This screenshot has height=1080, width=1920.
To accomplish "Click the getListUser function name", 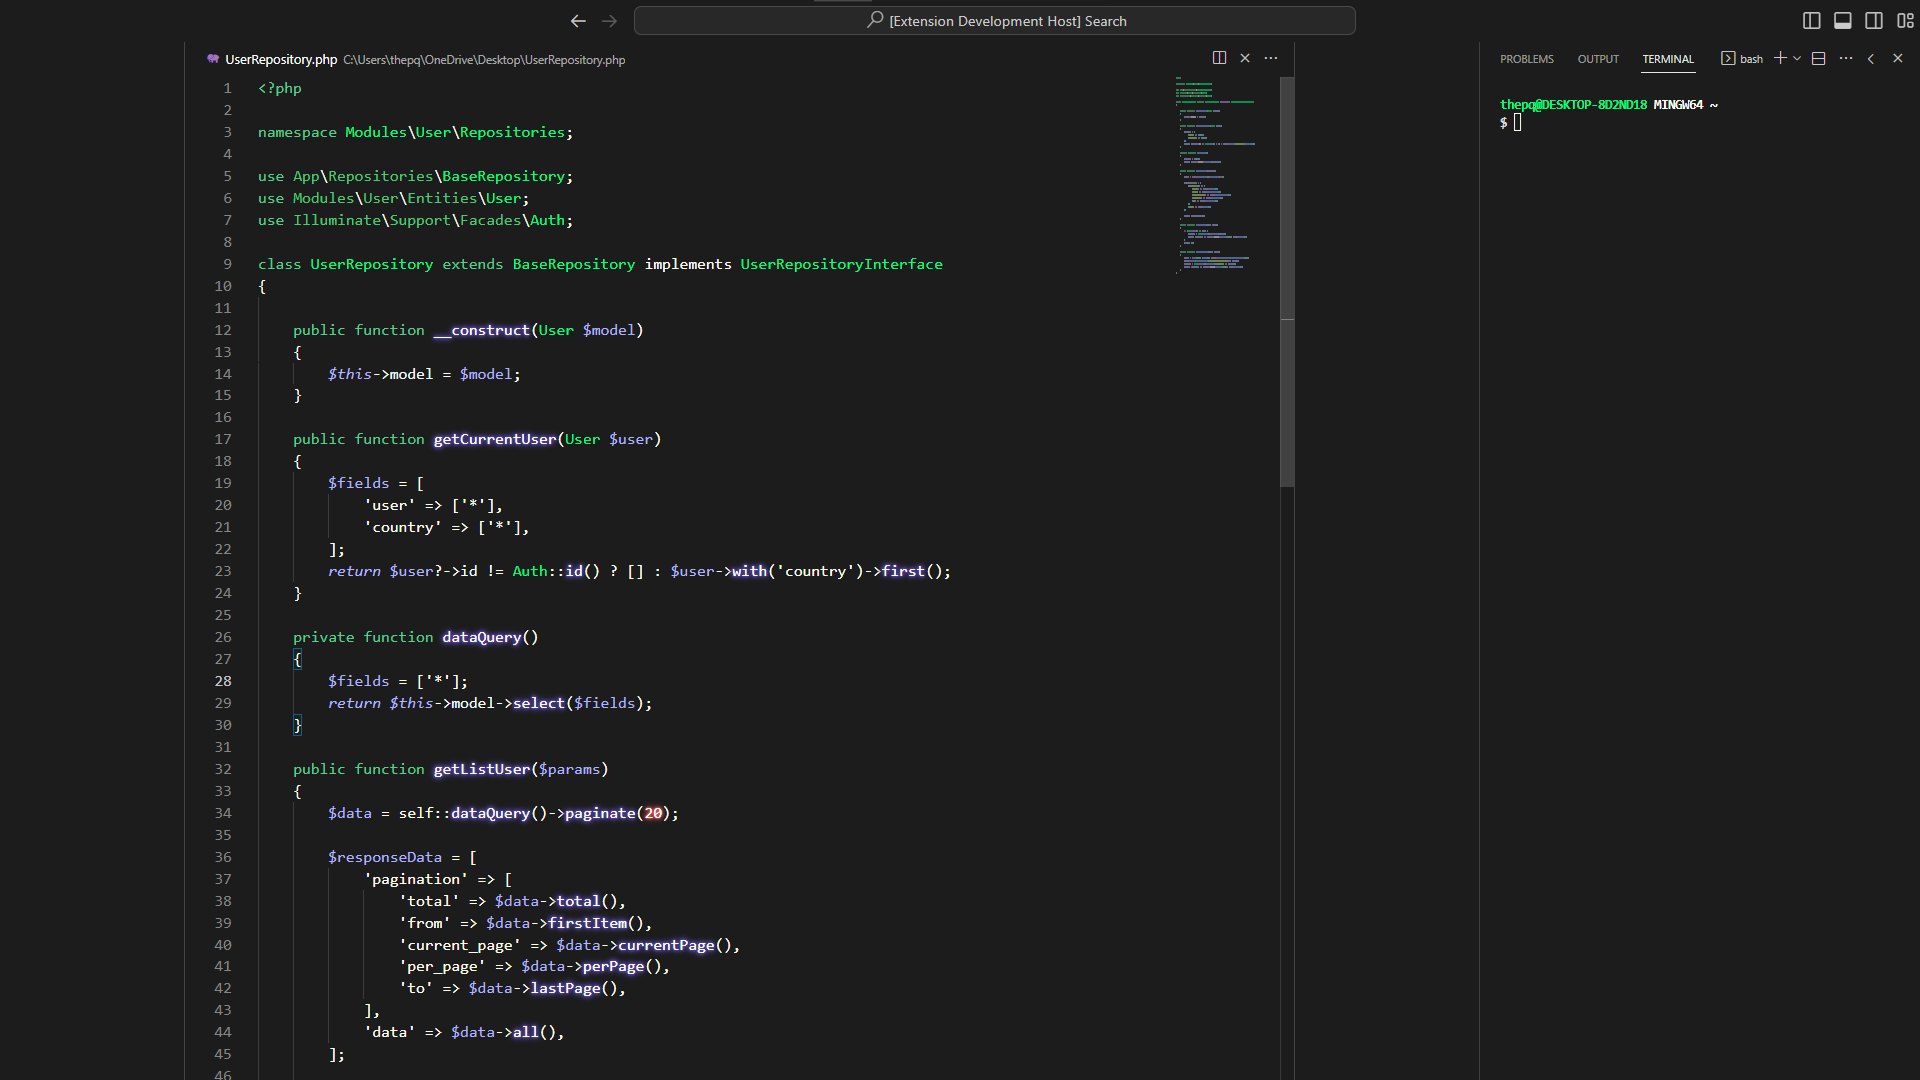I will 481,769.
